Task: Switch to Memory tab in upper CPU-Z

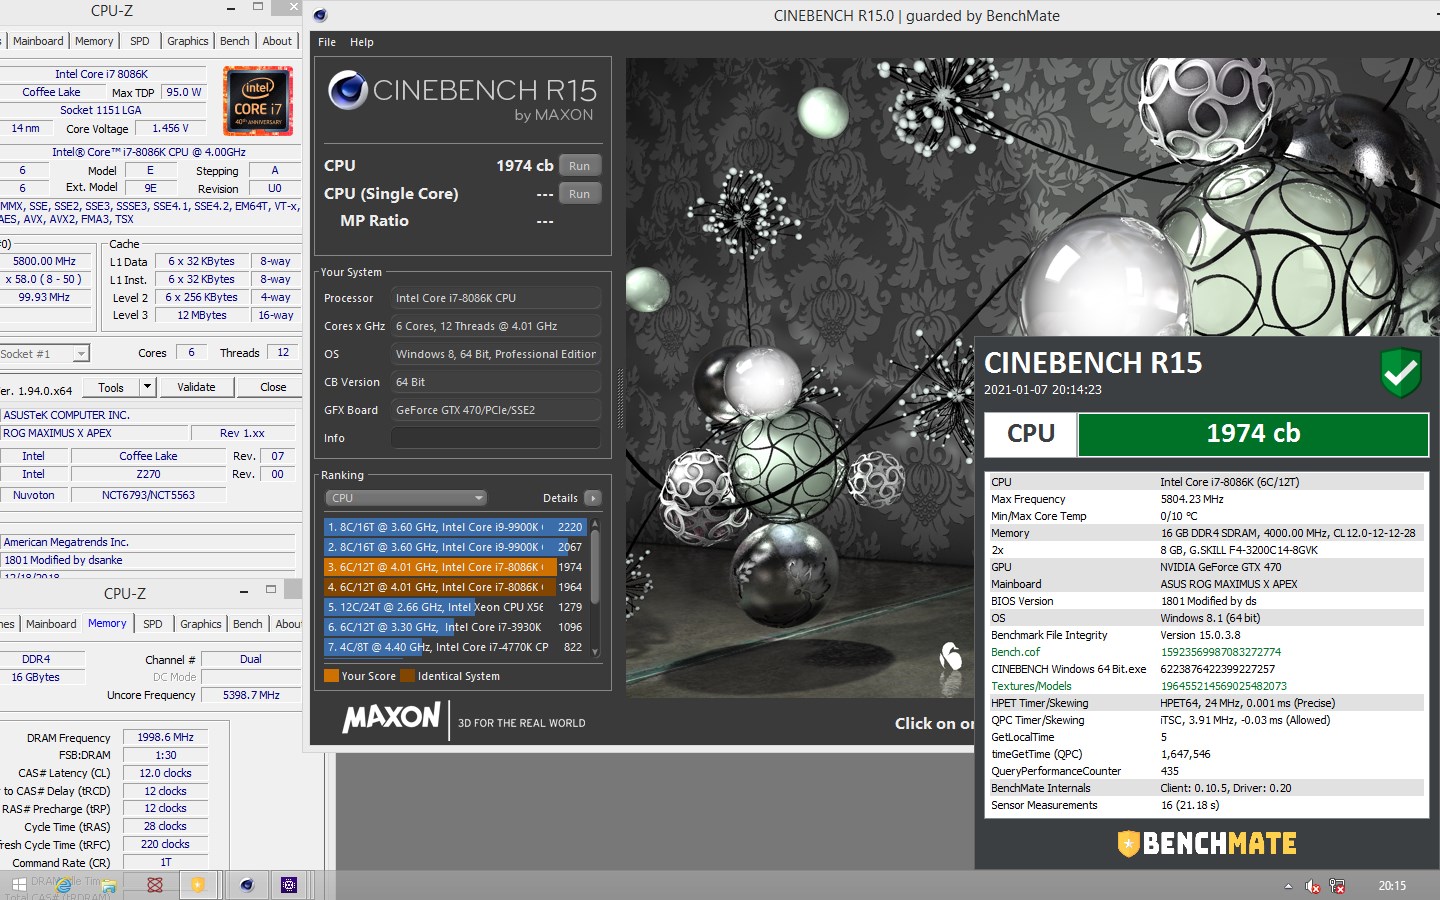Action: click(x=94, y=41)
